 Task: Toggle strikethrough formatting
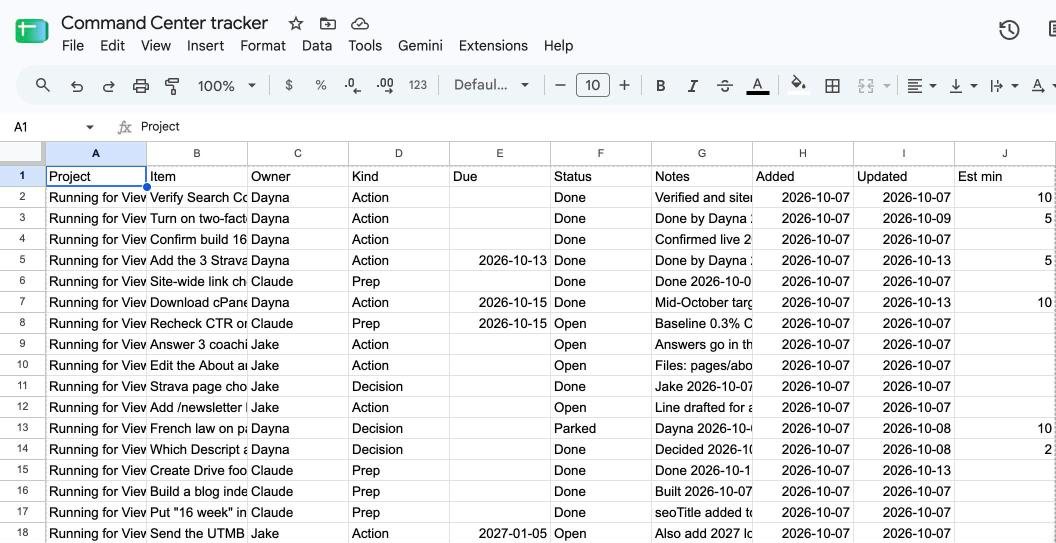725,86
